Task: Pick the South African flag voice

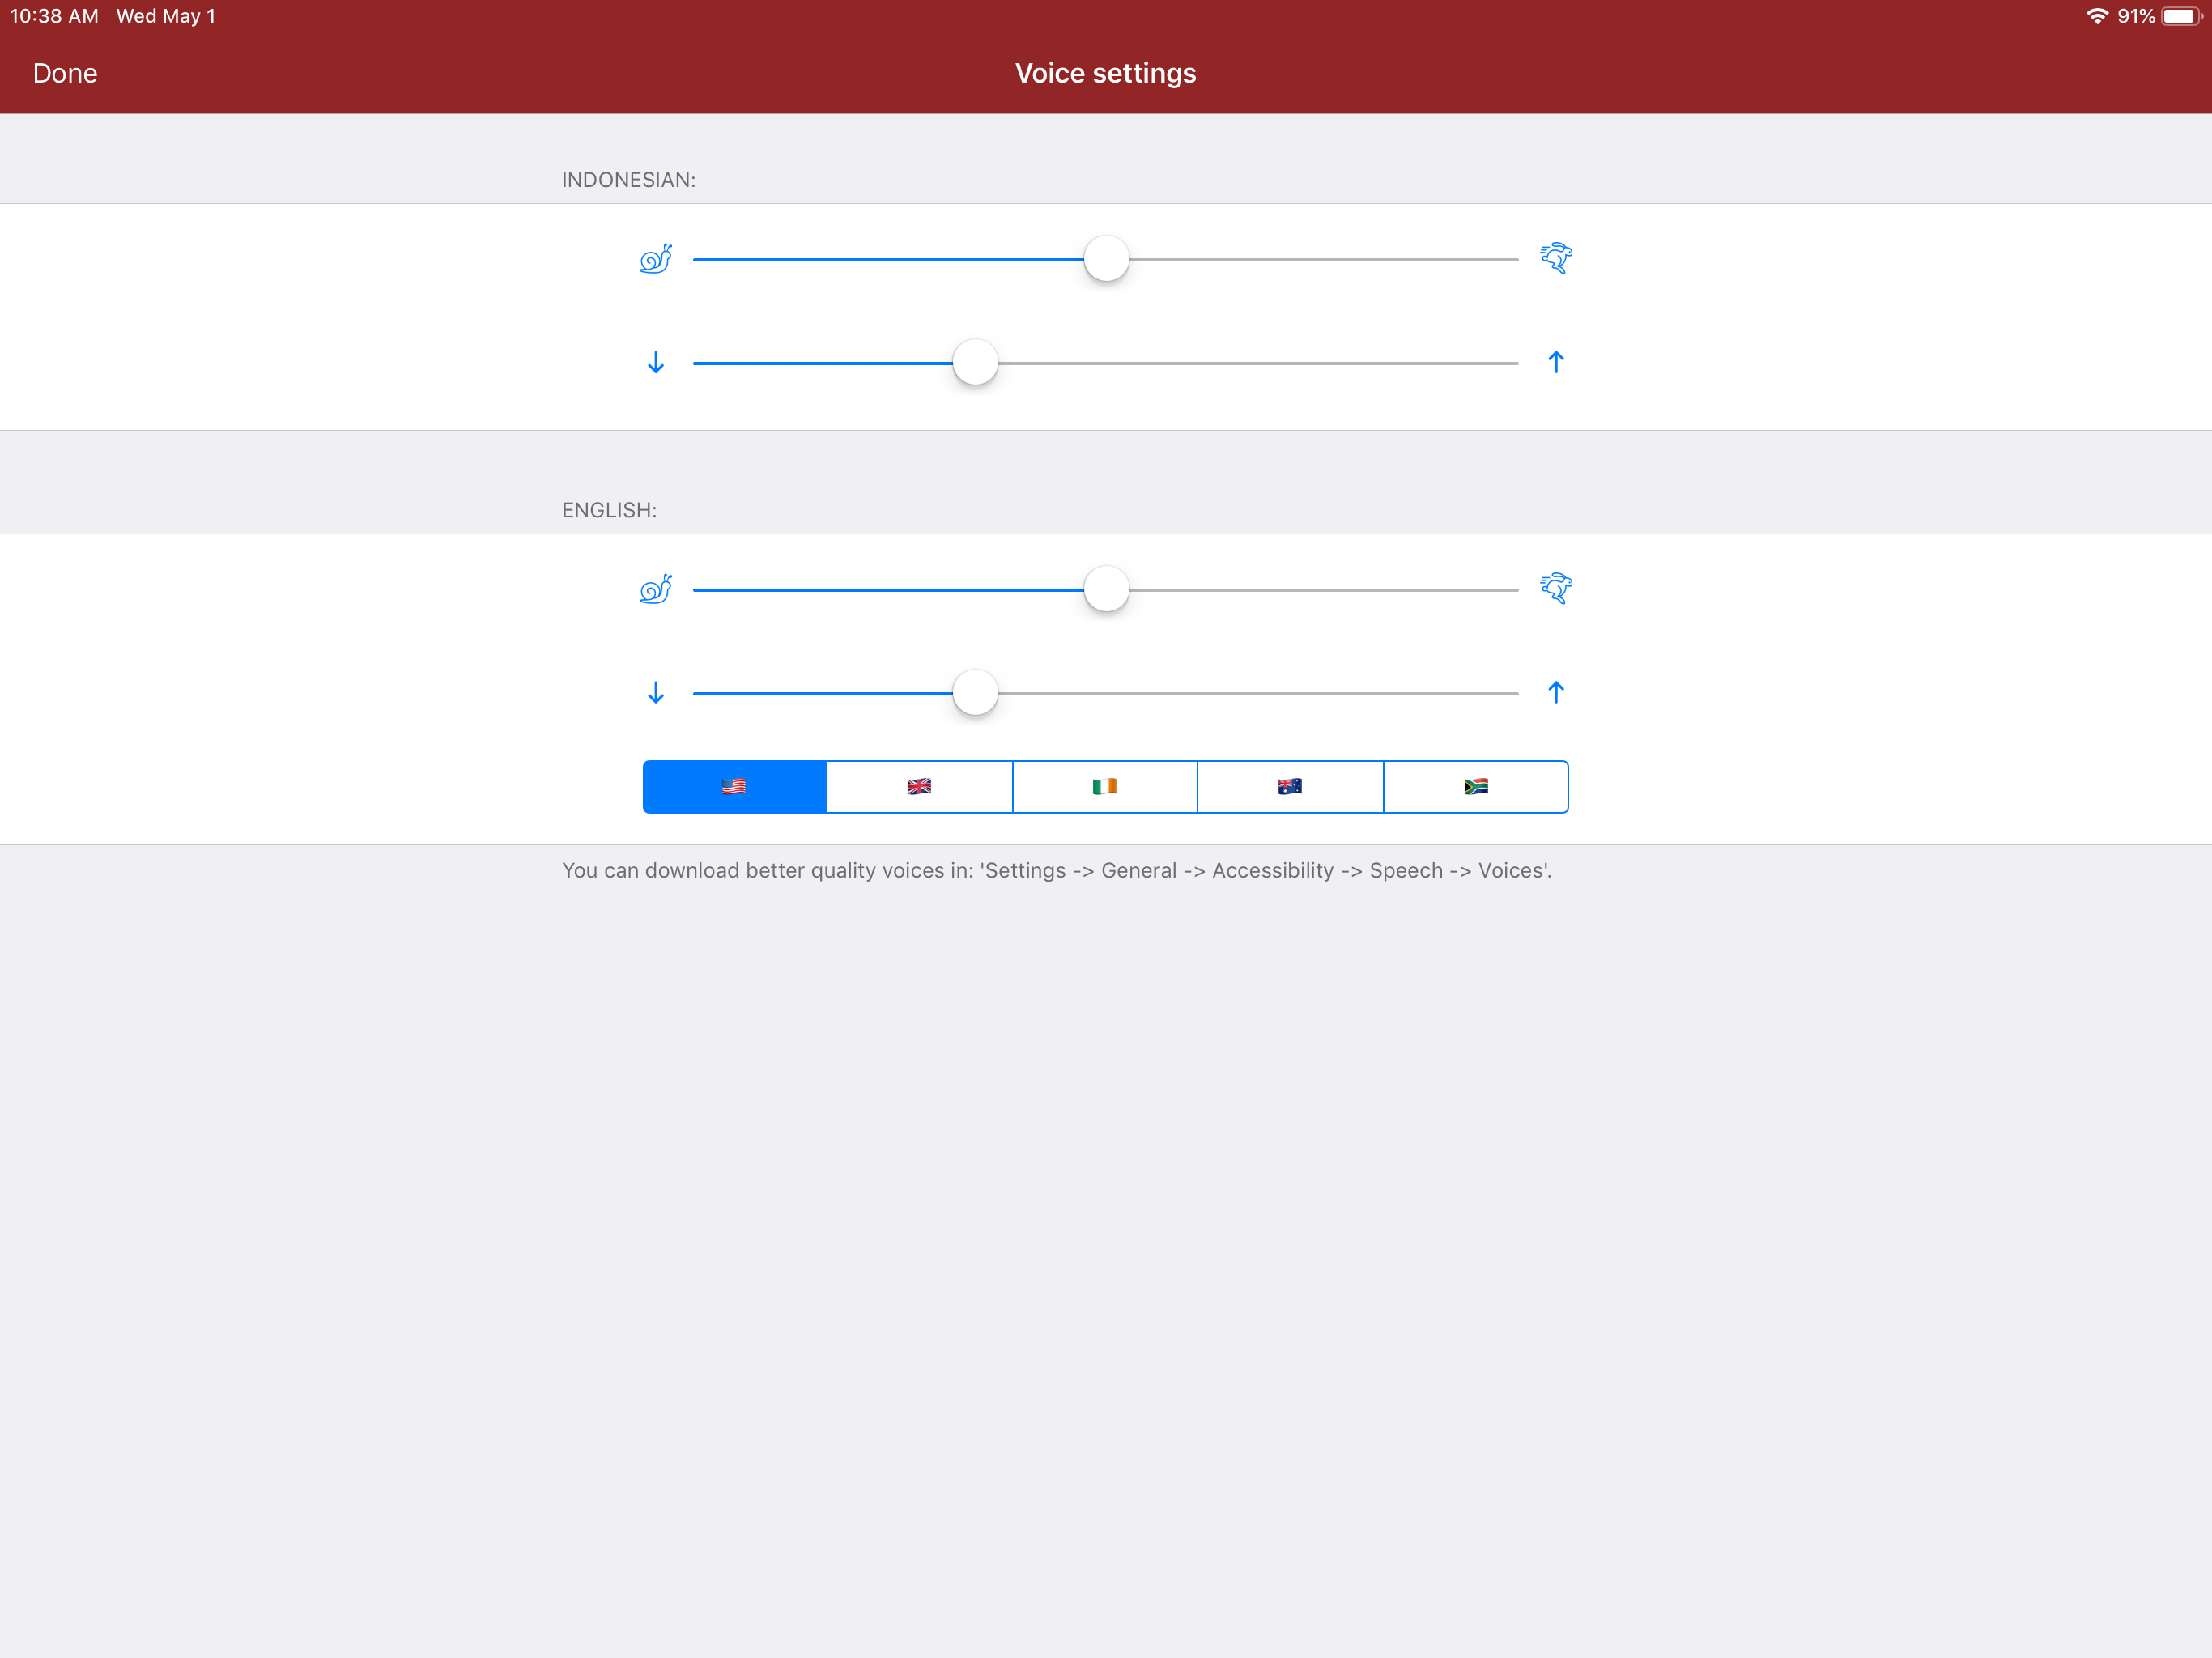Action: coord(1476,787)
